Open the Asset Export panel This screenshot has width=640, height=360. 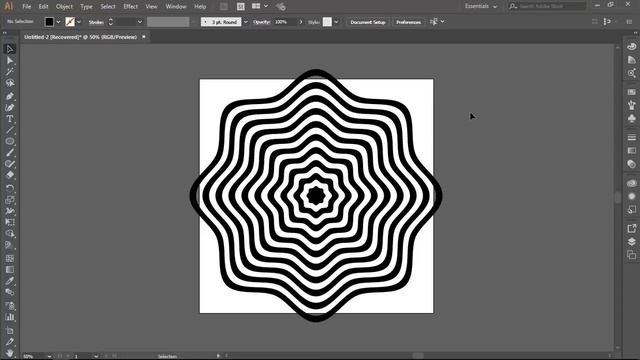click(x=631, y=229)
